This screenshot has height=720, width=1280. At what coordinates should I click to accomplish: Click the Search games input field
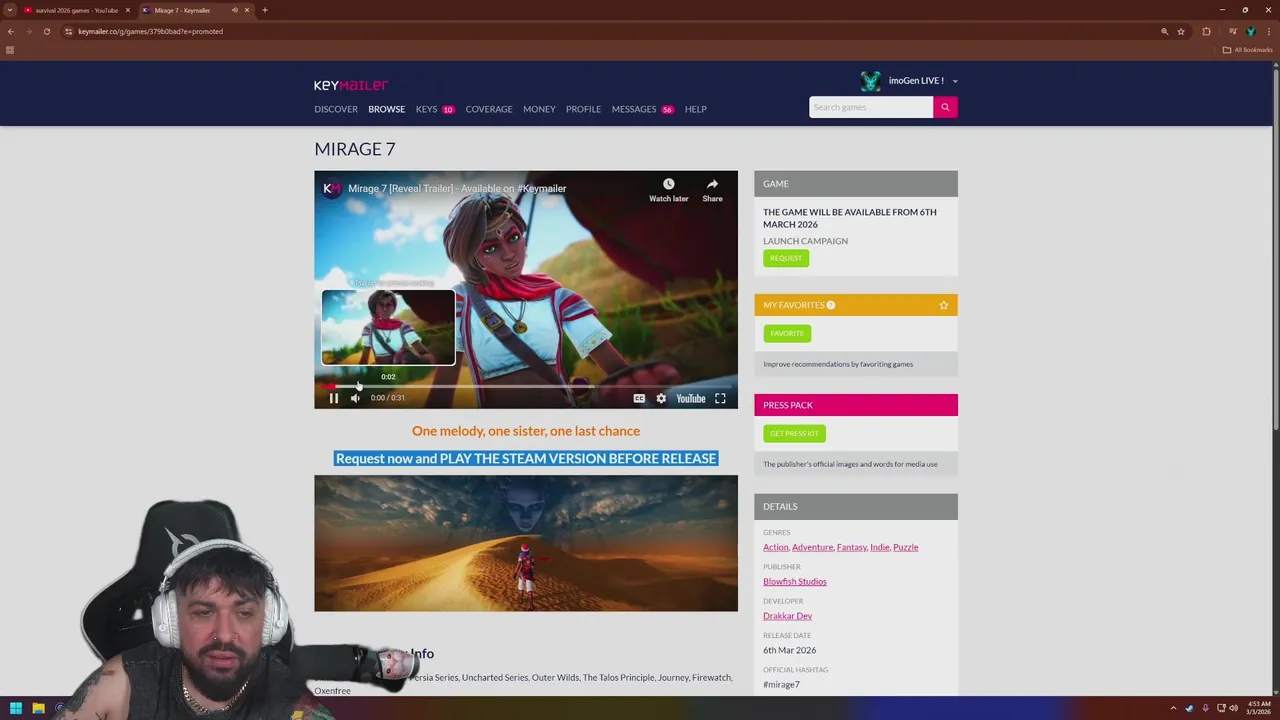click(x=871, y=107)
